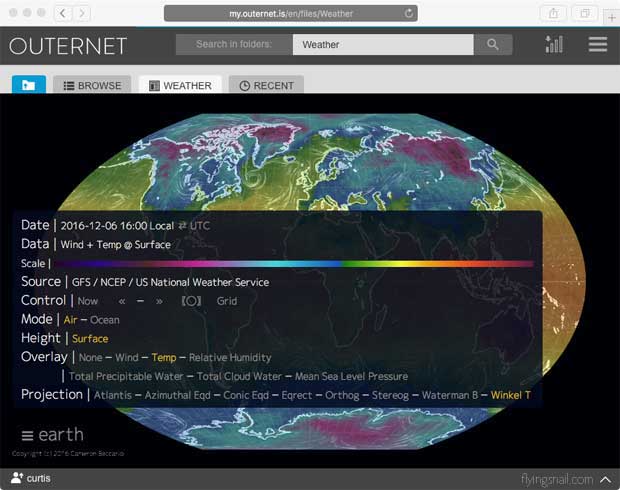Step backward with the « control
Image resolution: width=620 pixels, height=490 pixels.
(x=122, y=301)
